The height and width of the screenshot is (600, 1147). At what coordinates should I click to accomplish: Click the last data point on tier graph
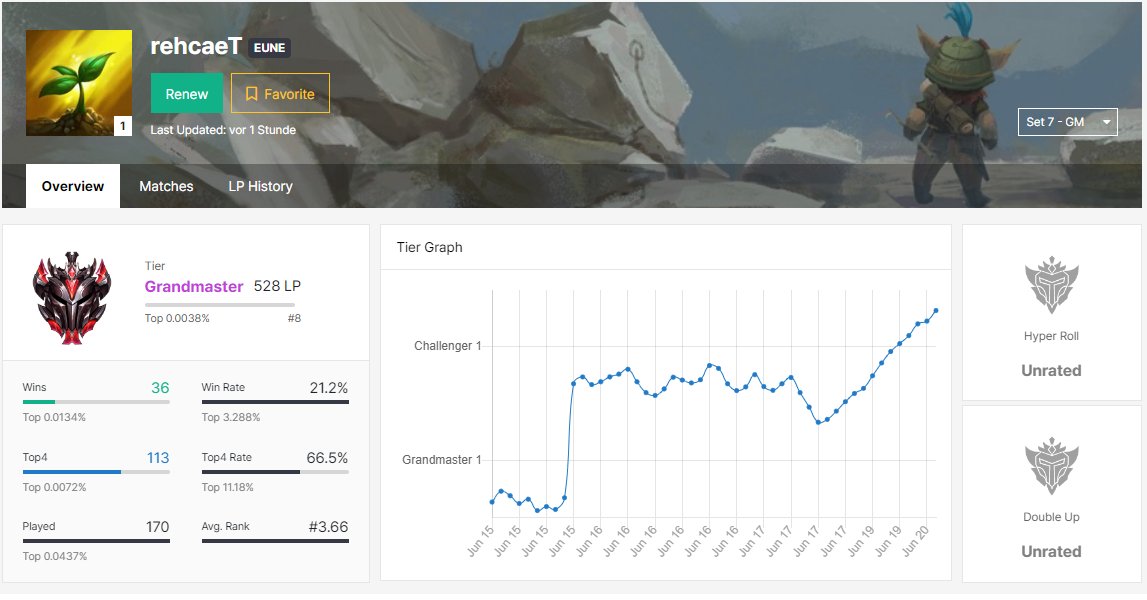click(936, 311)
